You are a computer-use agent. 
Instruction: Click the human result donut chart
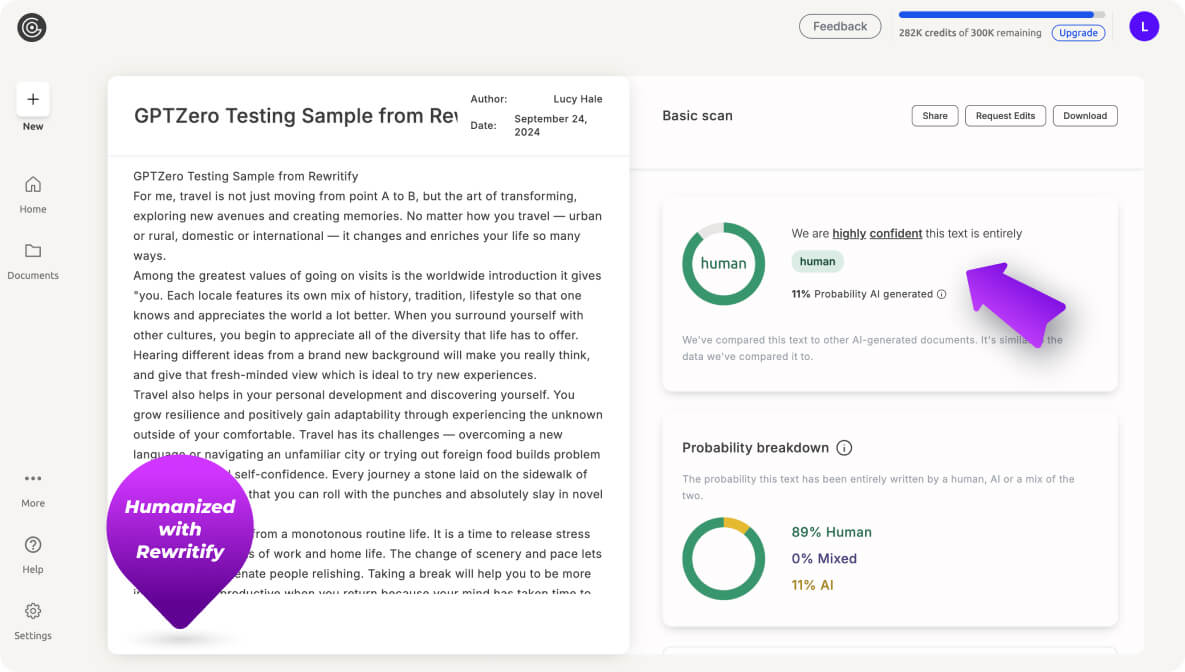coord(723,264)
